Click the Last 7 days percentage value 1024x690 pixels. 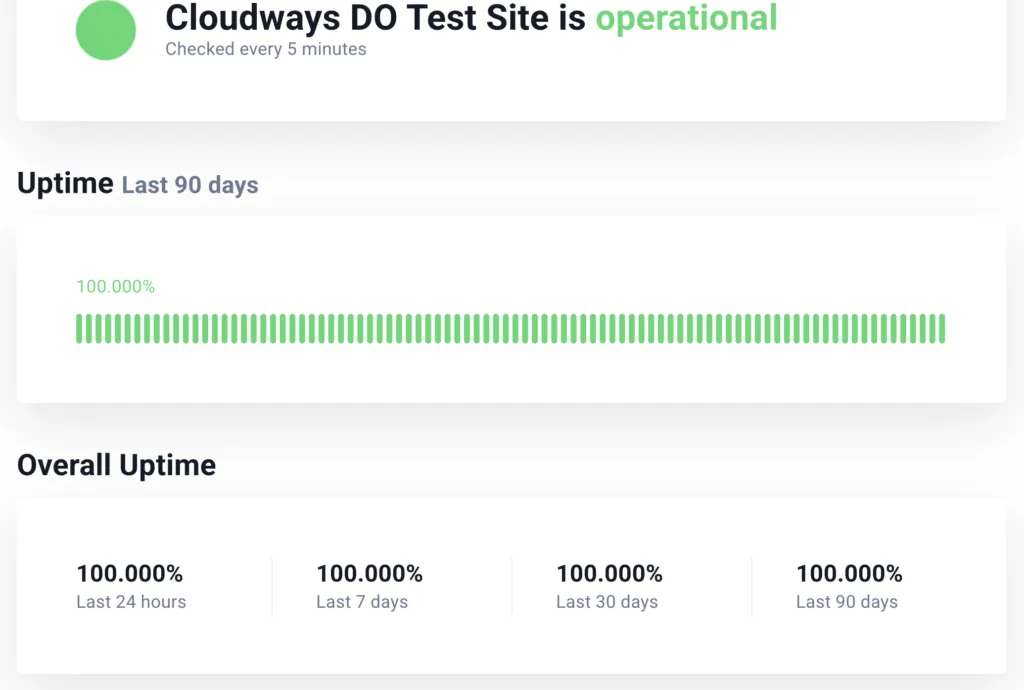(x=370, y=574)
